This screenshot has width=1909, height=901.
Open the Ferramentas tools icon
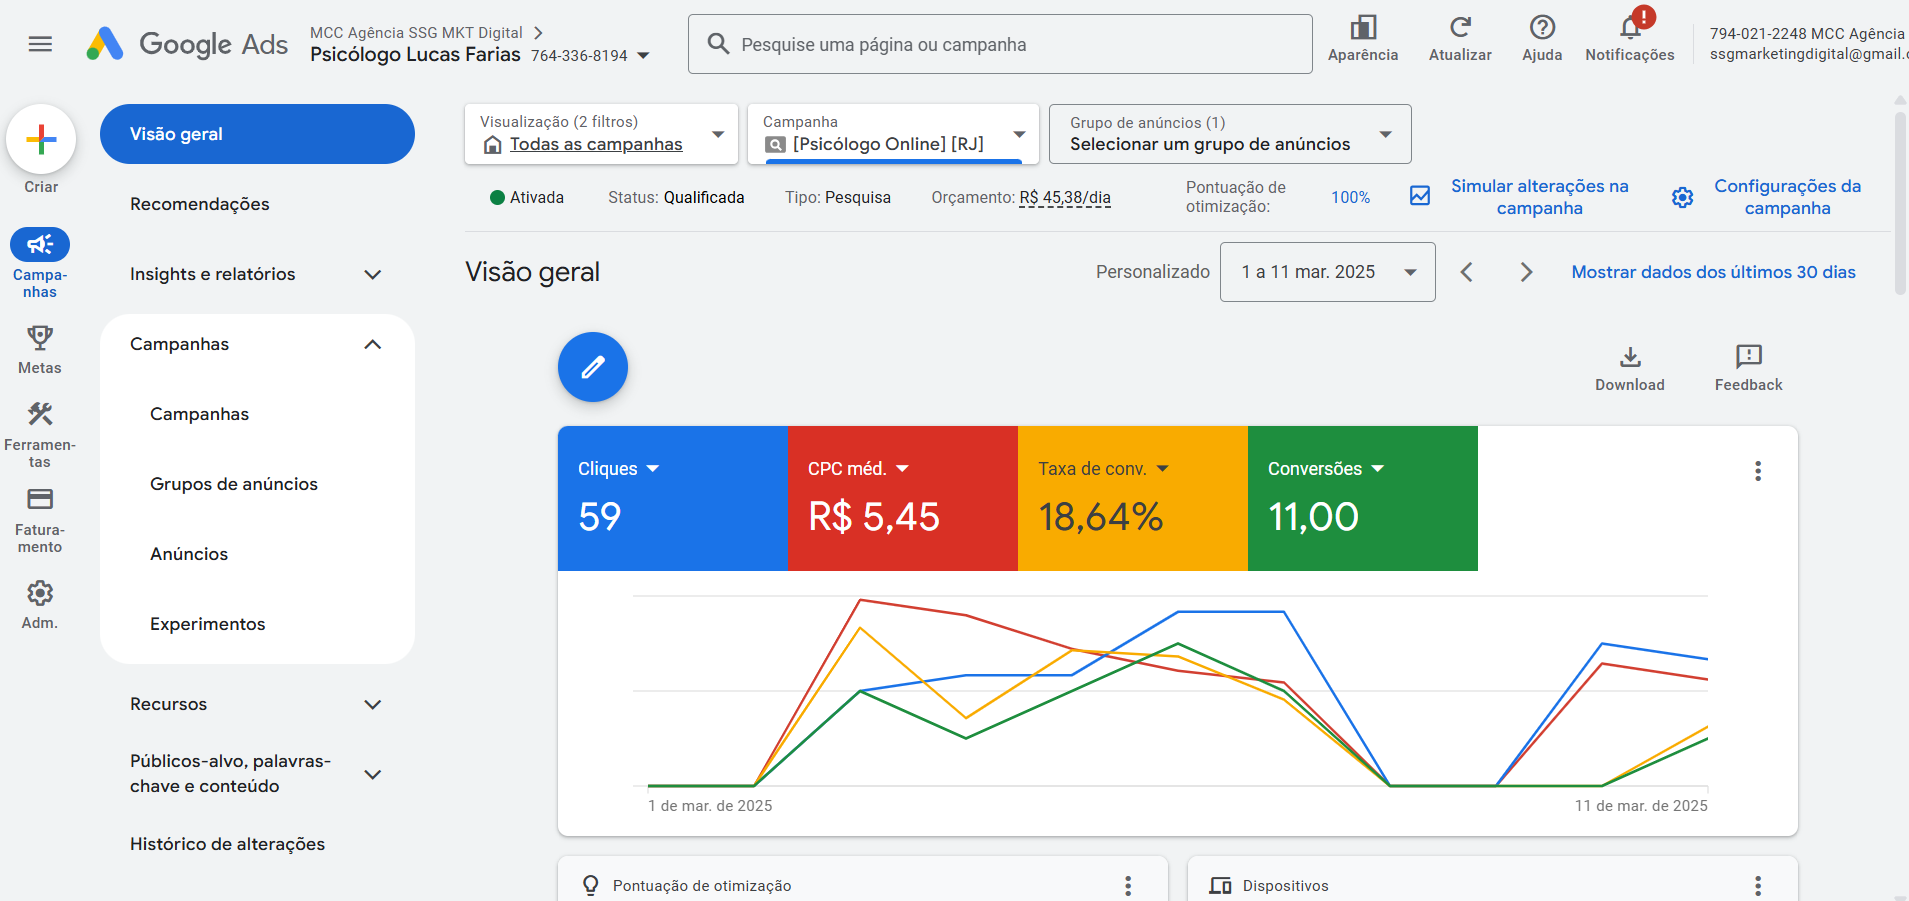(x=40, y=414)
